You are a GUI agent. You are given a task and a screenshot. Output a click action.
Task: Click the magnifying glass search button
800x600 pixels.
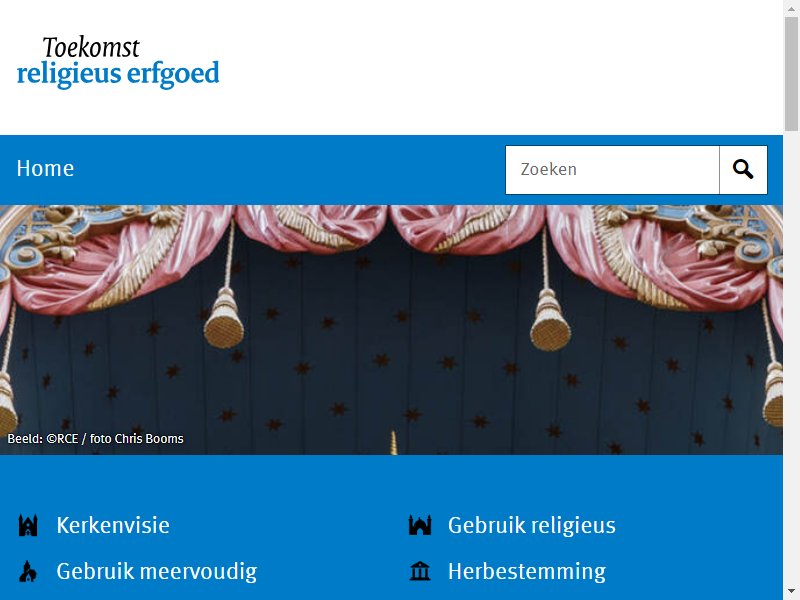coord(743,170)
